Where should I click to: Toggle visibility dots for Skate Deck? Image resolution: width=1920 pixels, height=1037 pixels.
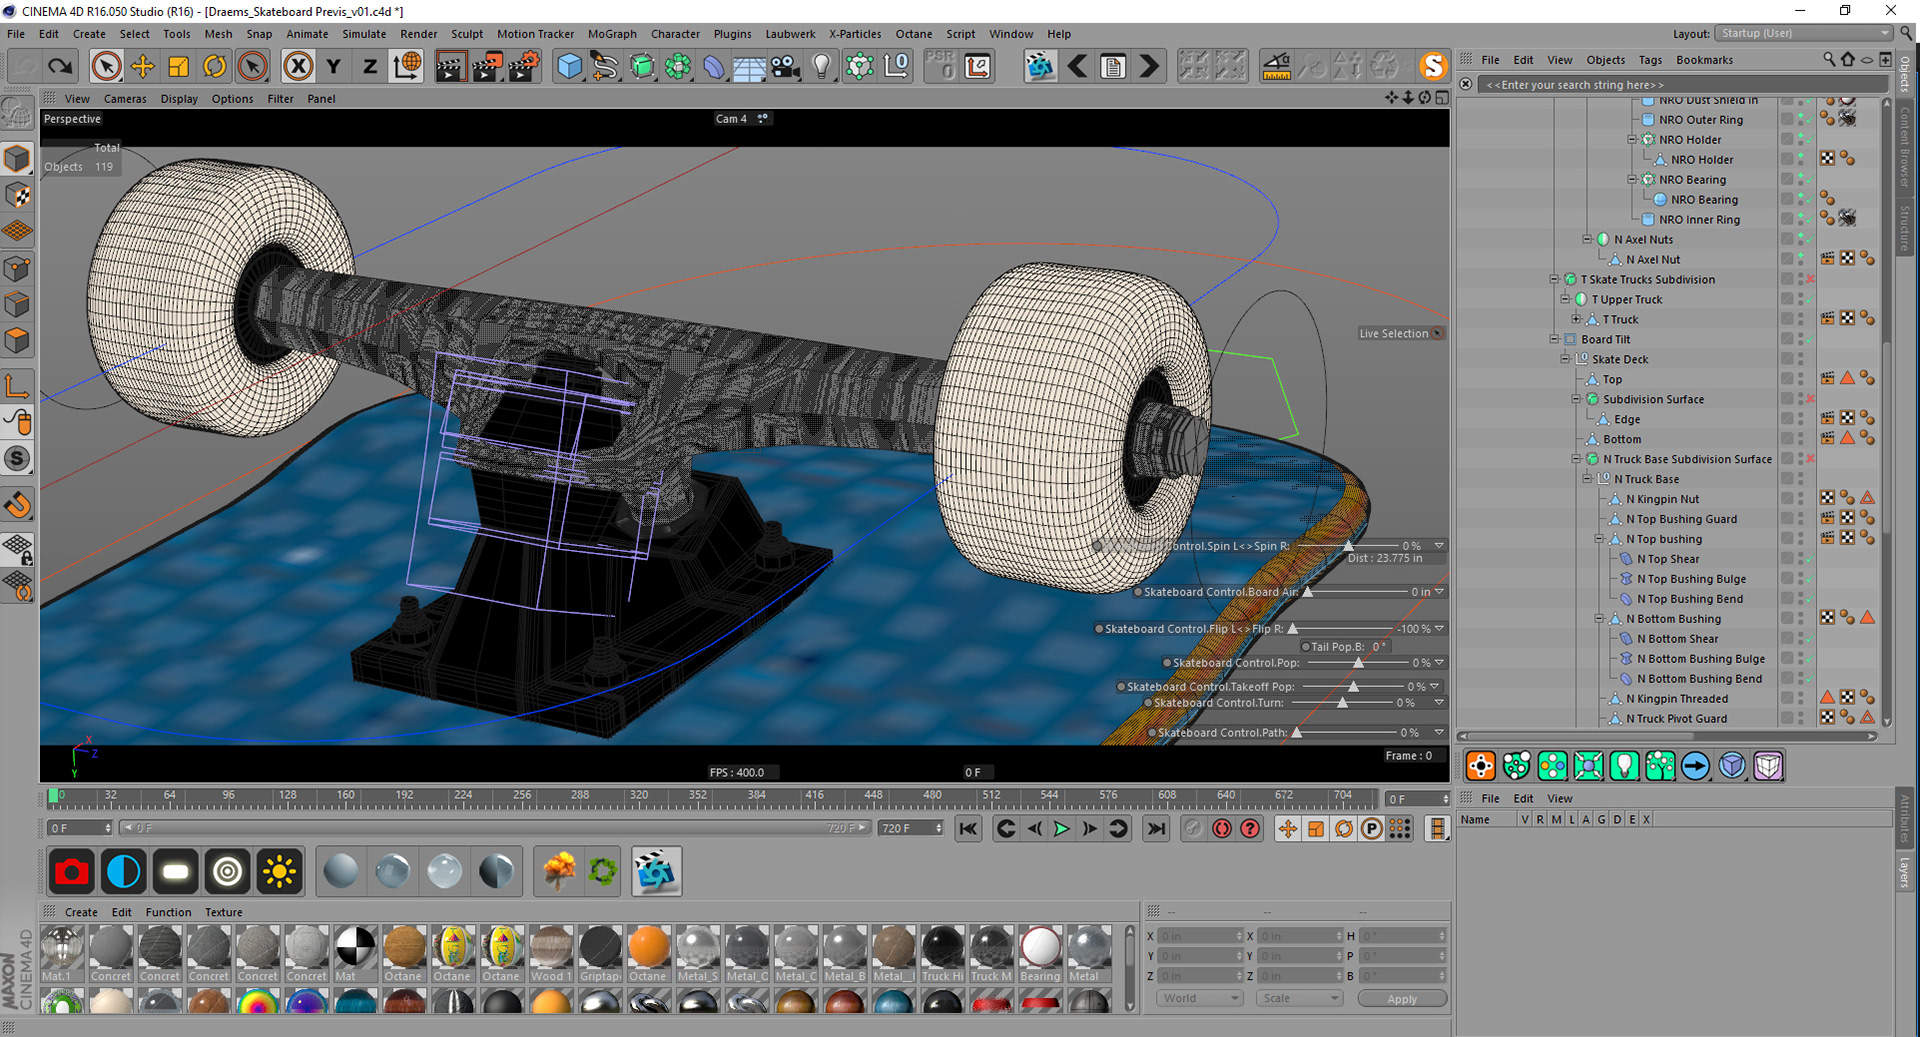coord(1801,359)
